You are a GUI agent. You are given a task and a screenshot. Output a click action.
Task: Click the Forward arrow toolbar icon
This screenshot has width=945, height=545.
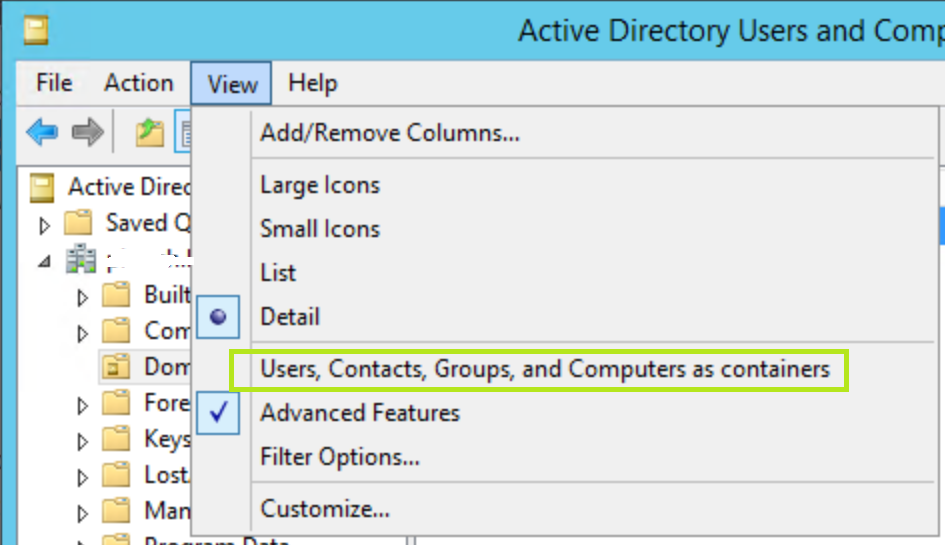click(88, 132)
